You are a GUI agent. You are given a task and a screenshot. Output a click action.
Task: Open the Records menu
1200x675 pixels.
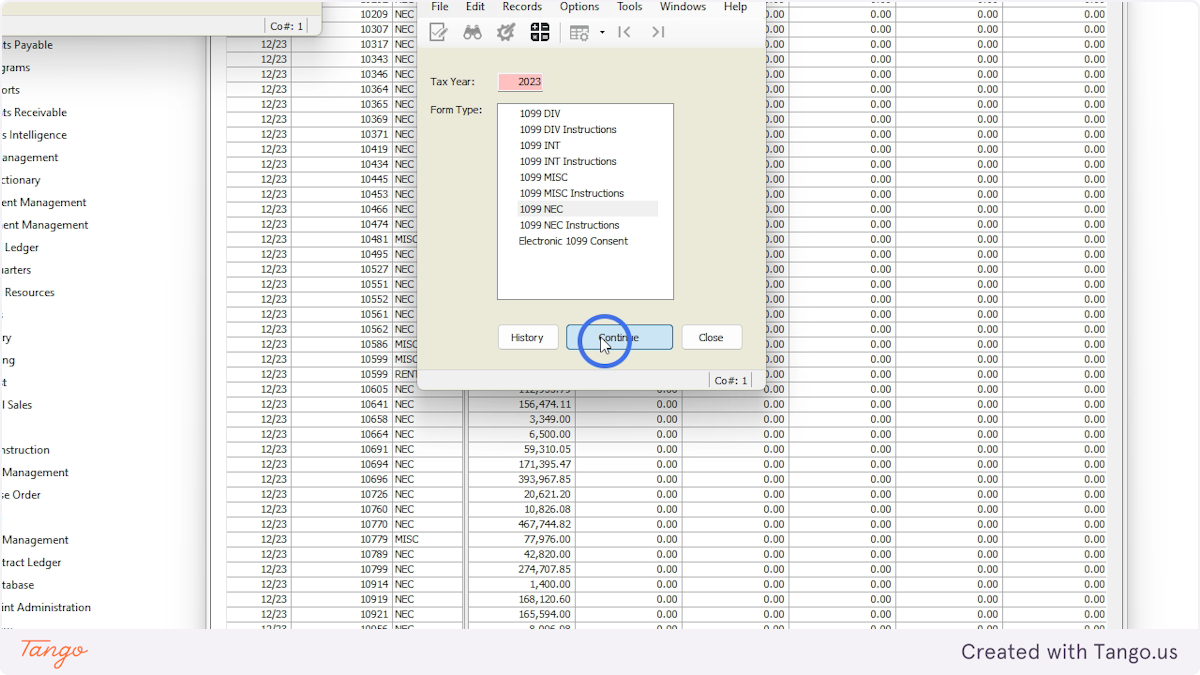pyautogui.click(x=522, y=7)
